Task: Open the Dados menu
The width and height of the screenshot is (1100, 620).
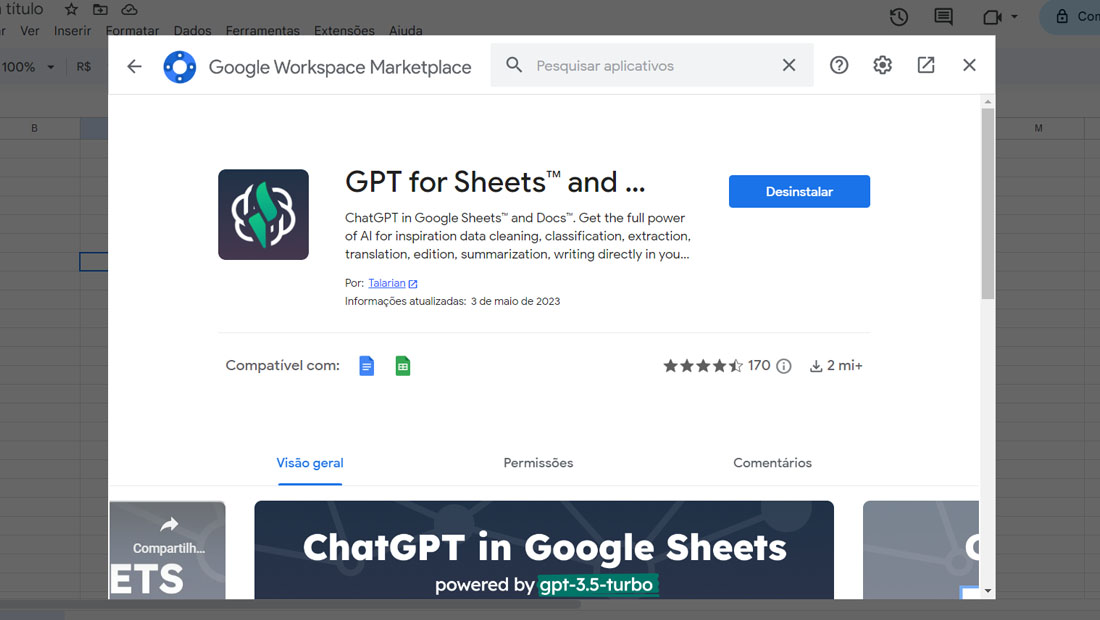Action: (192, 31)
